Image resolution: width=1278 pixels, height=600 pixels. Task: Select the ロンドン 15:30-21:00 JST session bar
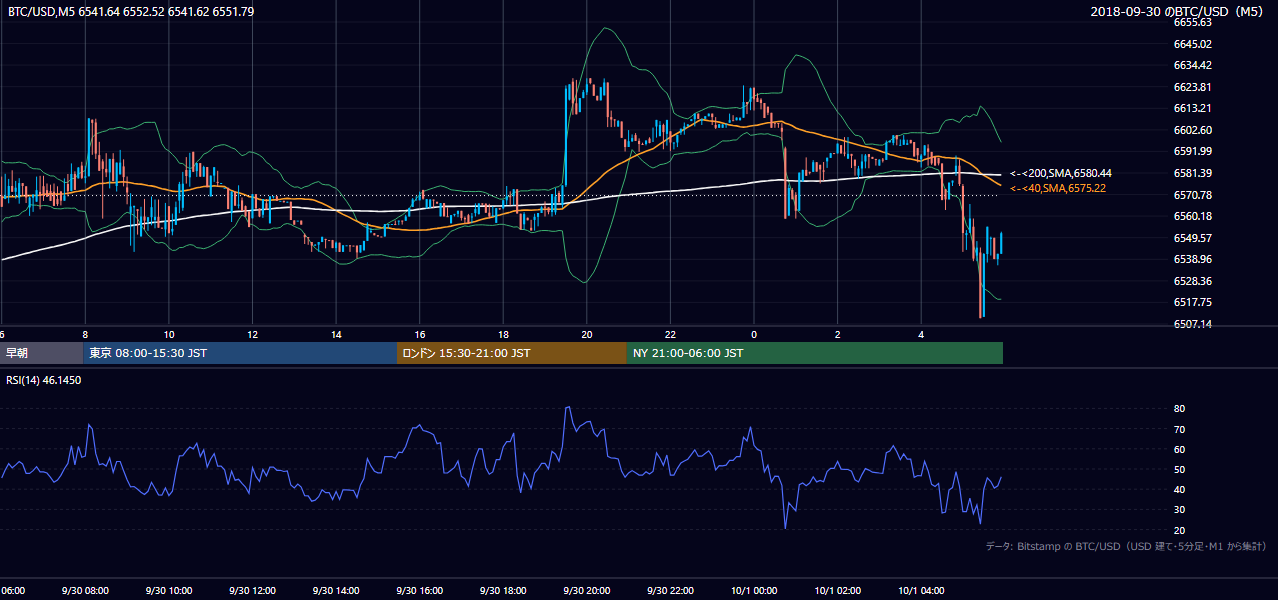[512, 353]
